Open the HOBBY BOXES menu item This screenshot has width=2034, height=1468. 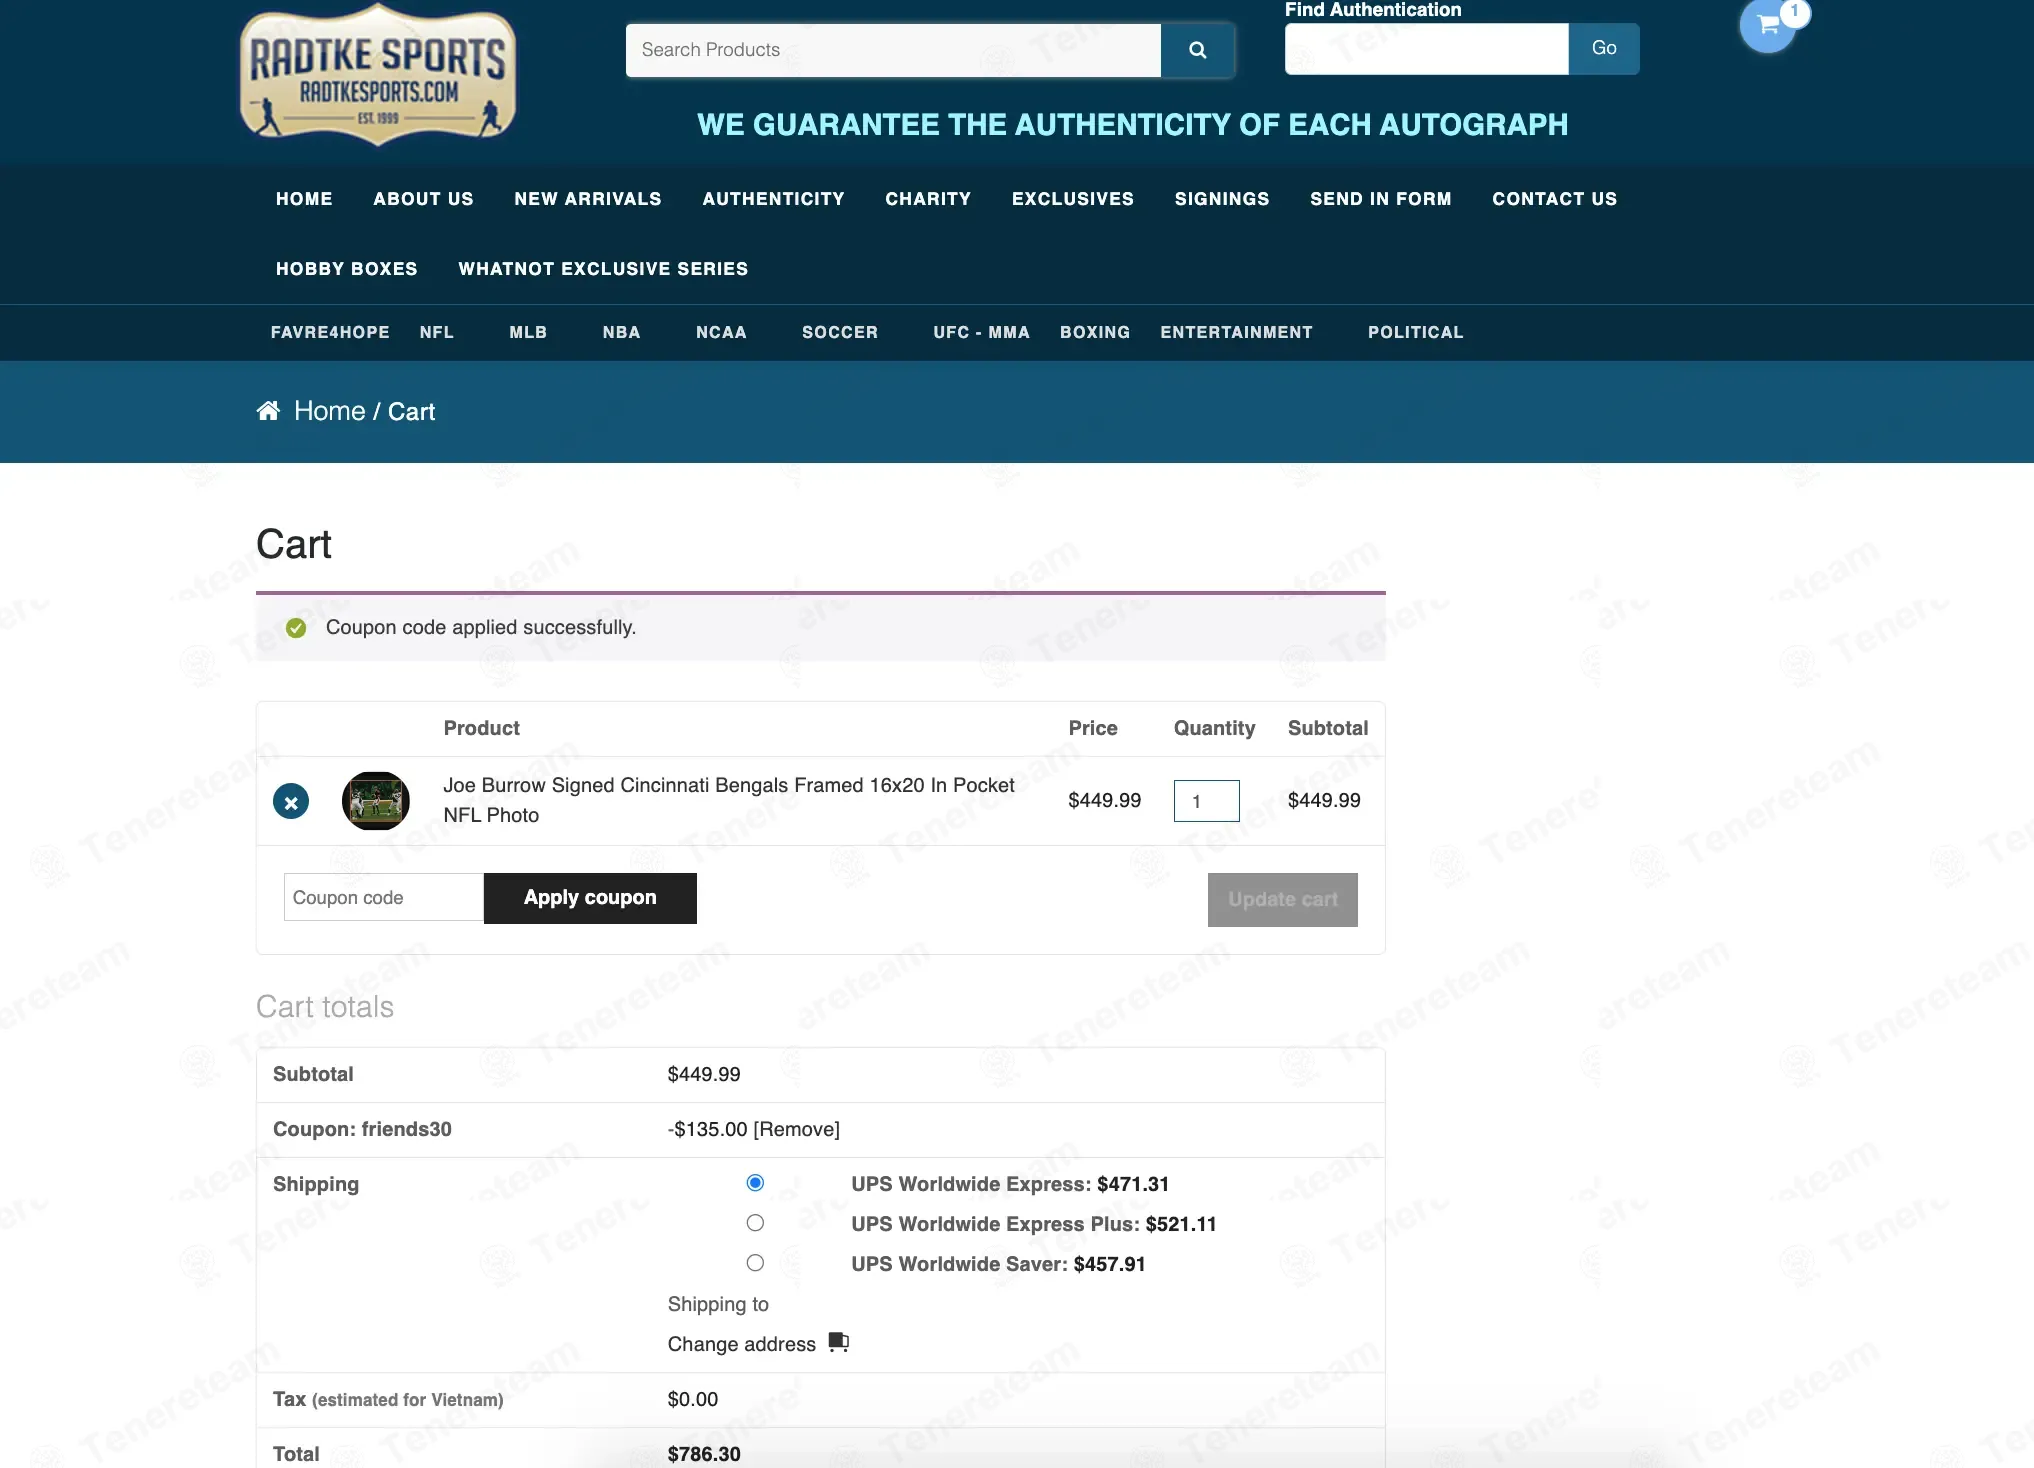tap(347, 269)
